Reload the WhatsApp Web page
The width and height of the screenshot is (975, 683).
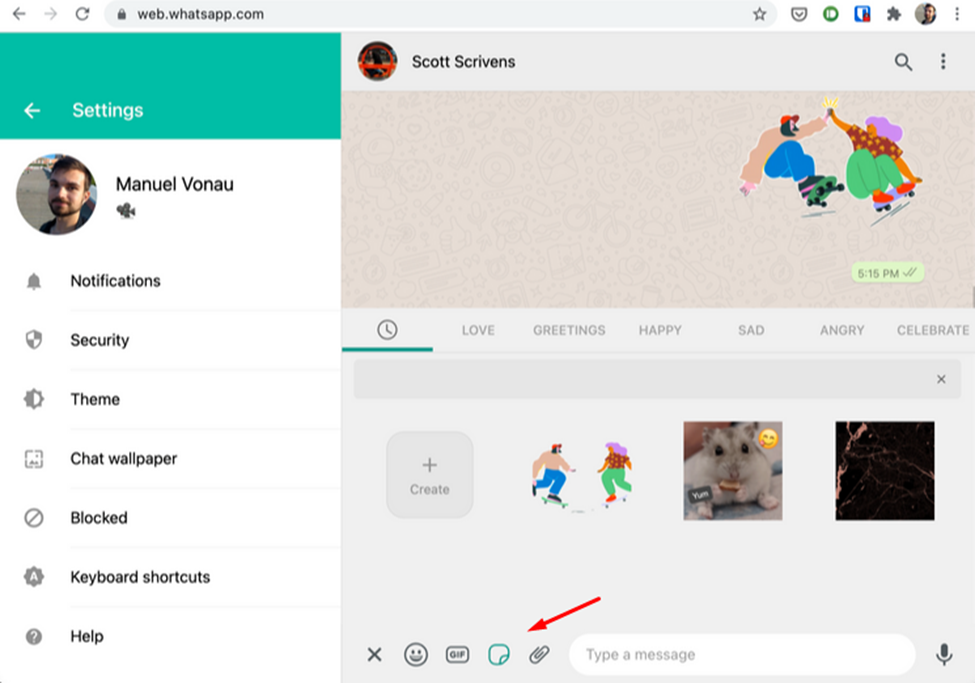tap(82, 14)
